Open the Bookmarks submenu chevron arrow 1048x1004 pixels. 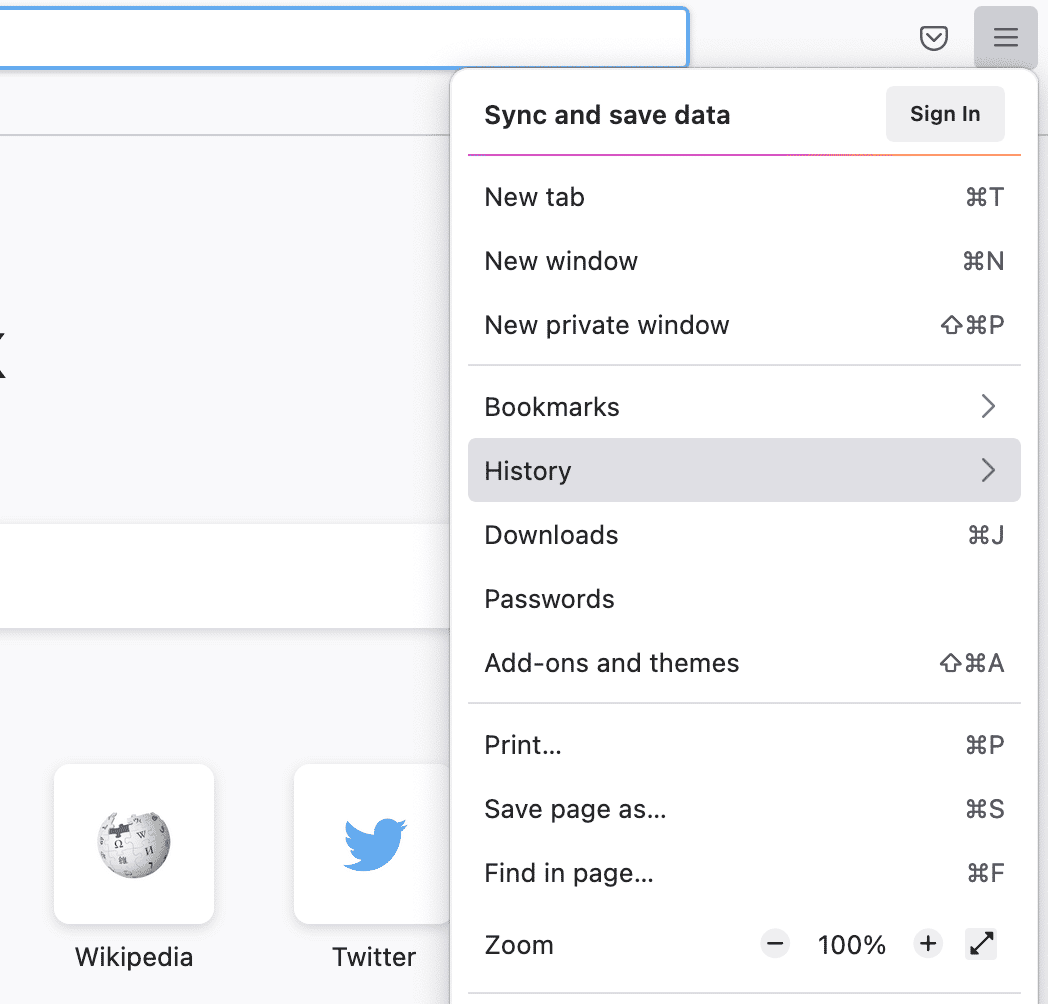click(x=988, y=406)
